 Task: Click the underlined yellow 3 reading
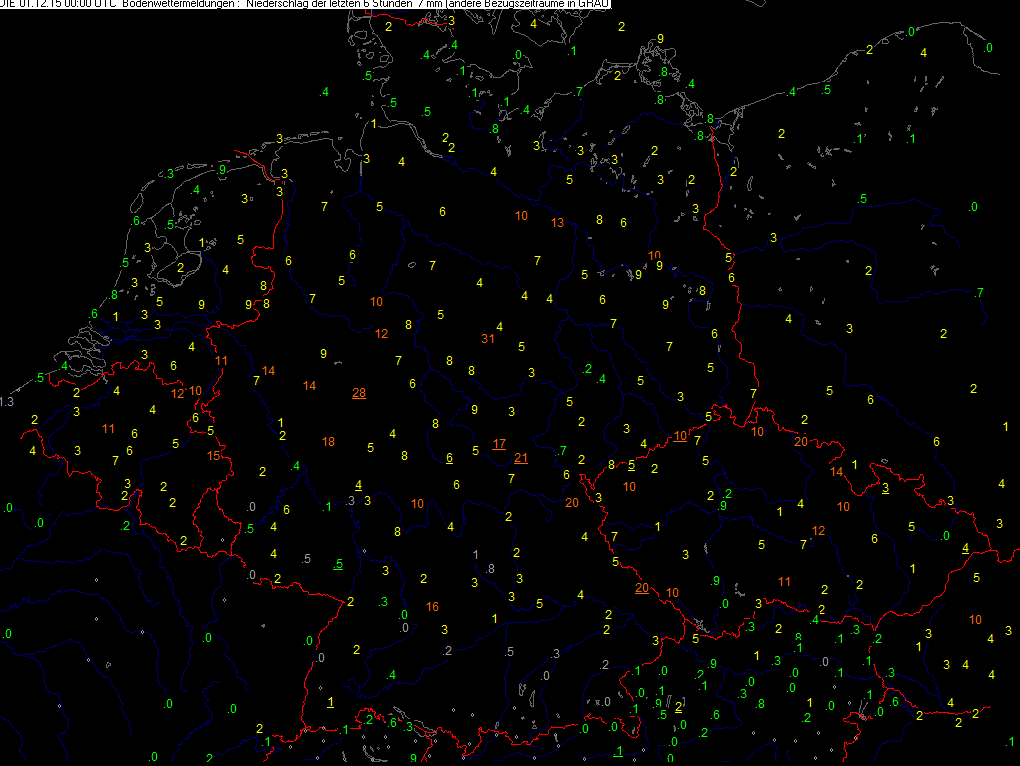[885, 487]
